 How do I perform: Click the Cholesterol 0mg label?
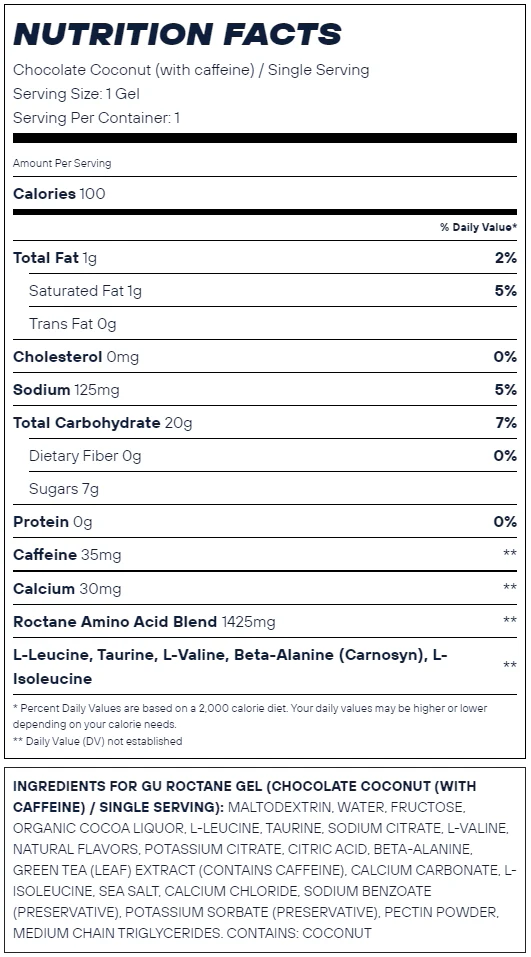76,356
